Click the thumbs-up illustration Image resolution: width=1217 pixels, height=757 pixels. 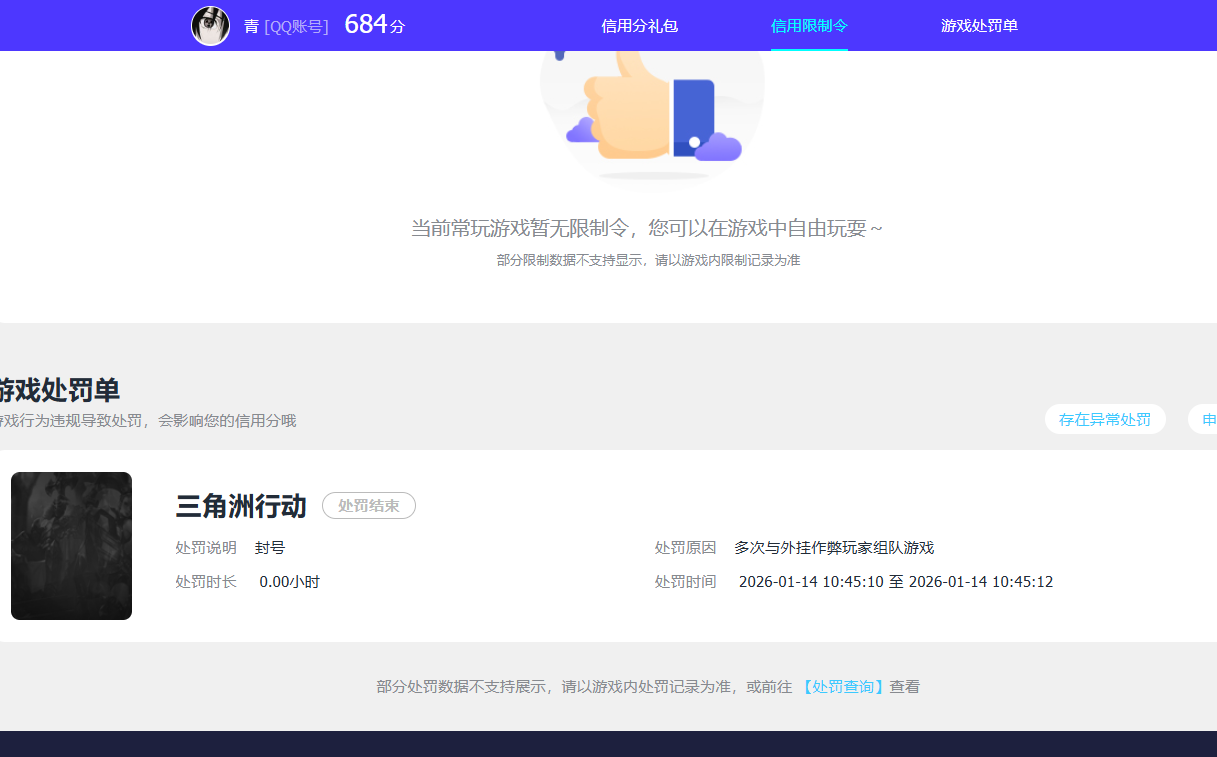pos(651,115)
